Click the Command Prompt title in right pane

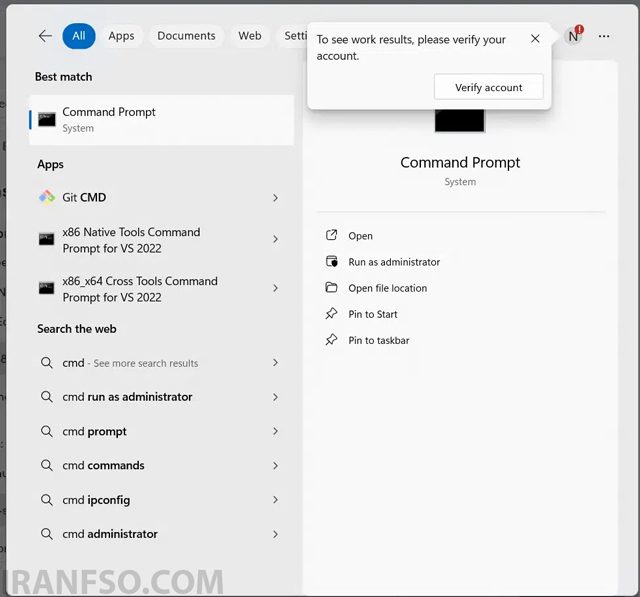[x=460, y=163]
